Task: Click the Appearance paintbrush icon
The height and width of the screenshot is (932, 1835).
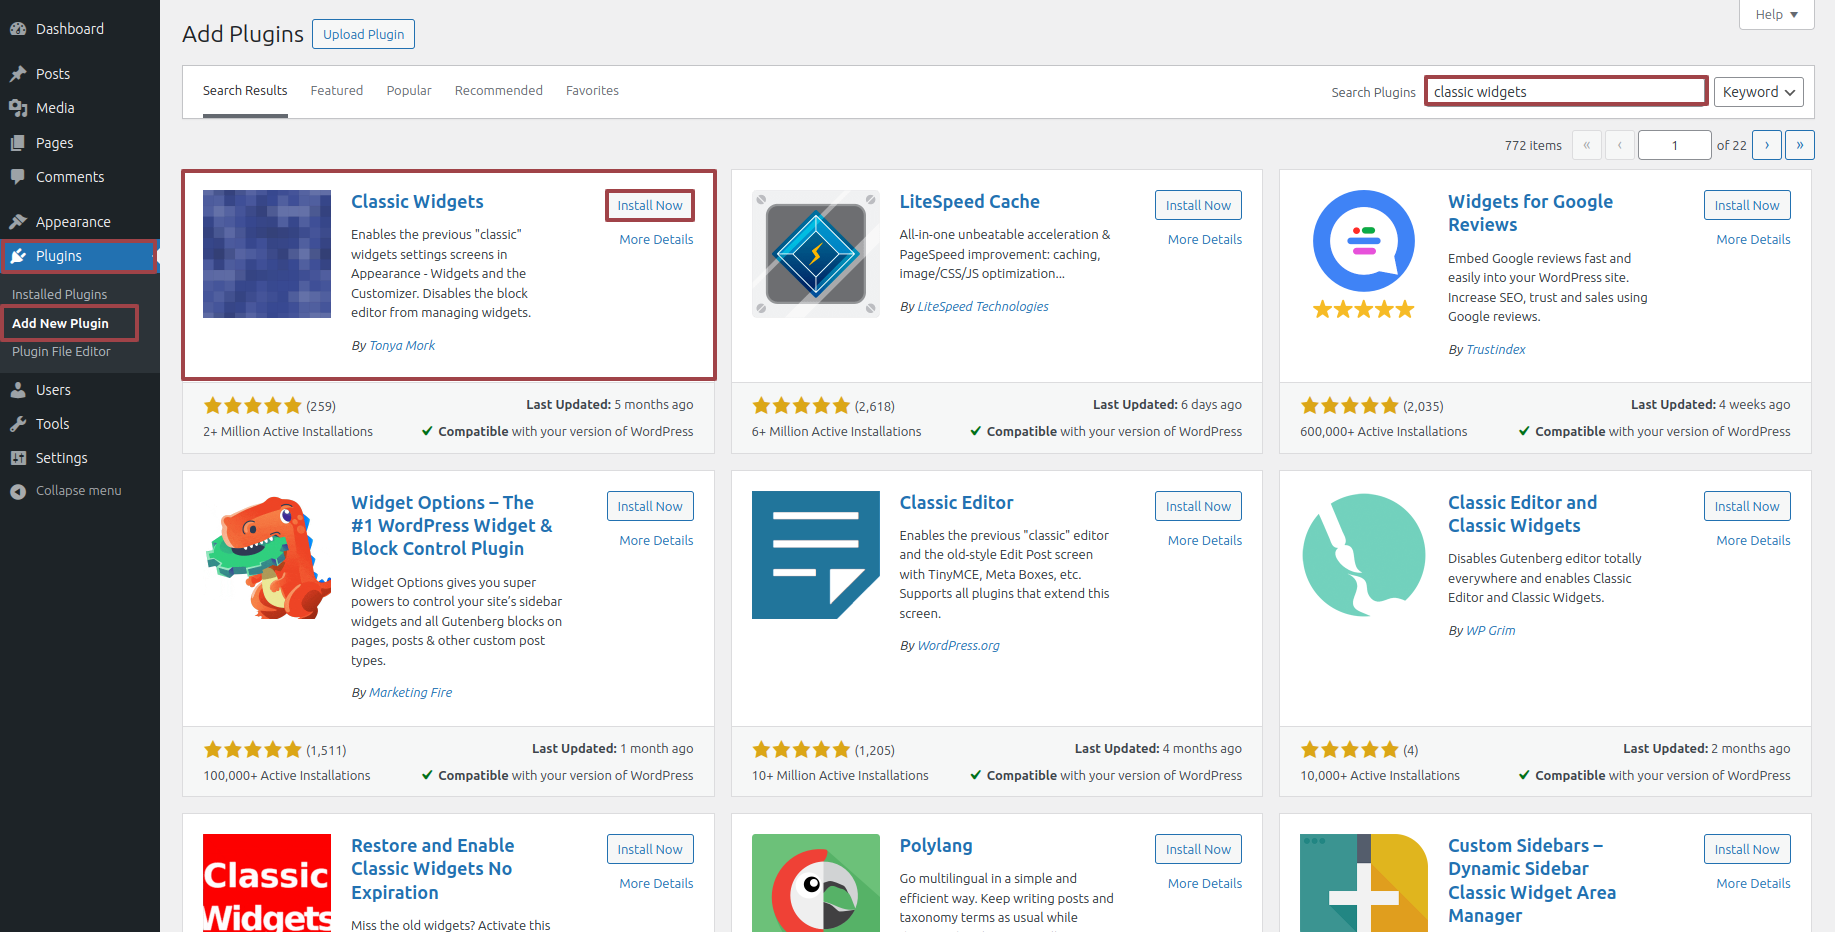Action: tap(18, 222)
